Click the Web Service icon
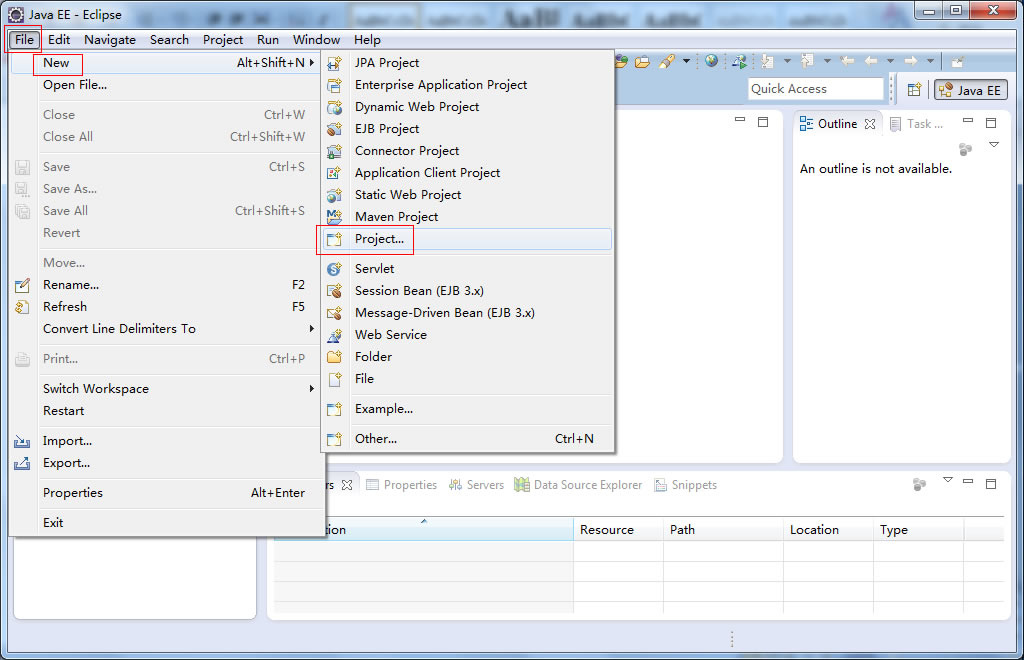1024x660 pixels. click(x=334, y=336)
